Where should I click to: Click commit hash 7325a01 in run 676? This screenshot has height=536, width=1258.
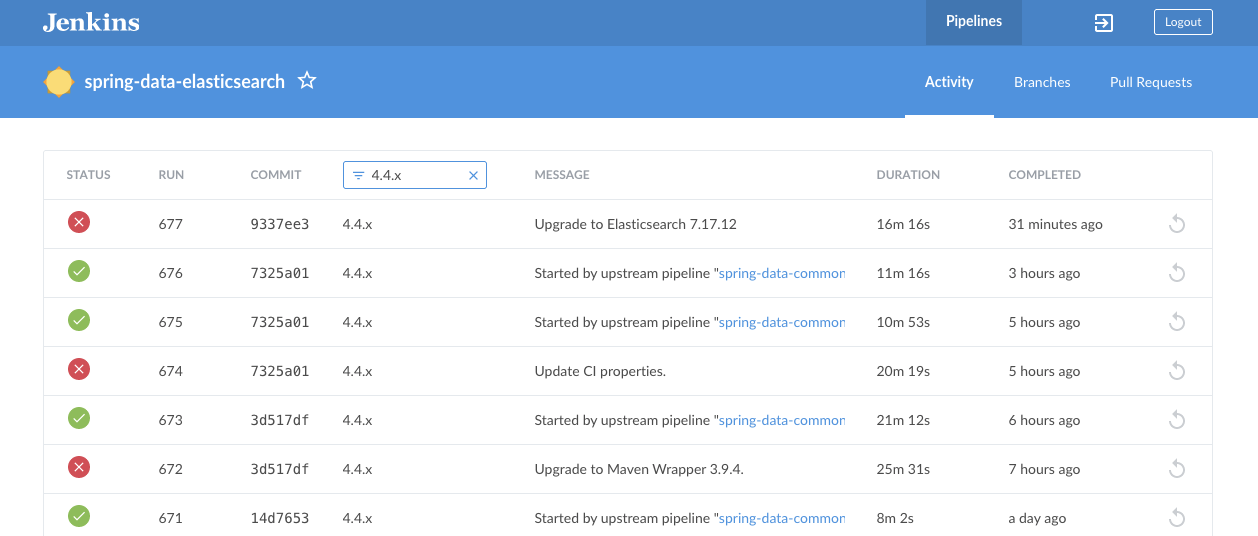(280, 273)
